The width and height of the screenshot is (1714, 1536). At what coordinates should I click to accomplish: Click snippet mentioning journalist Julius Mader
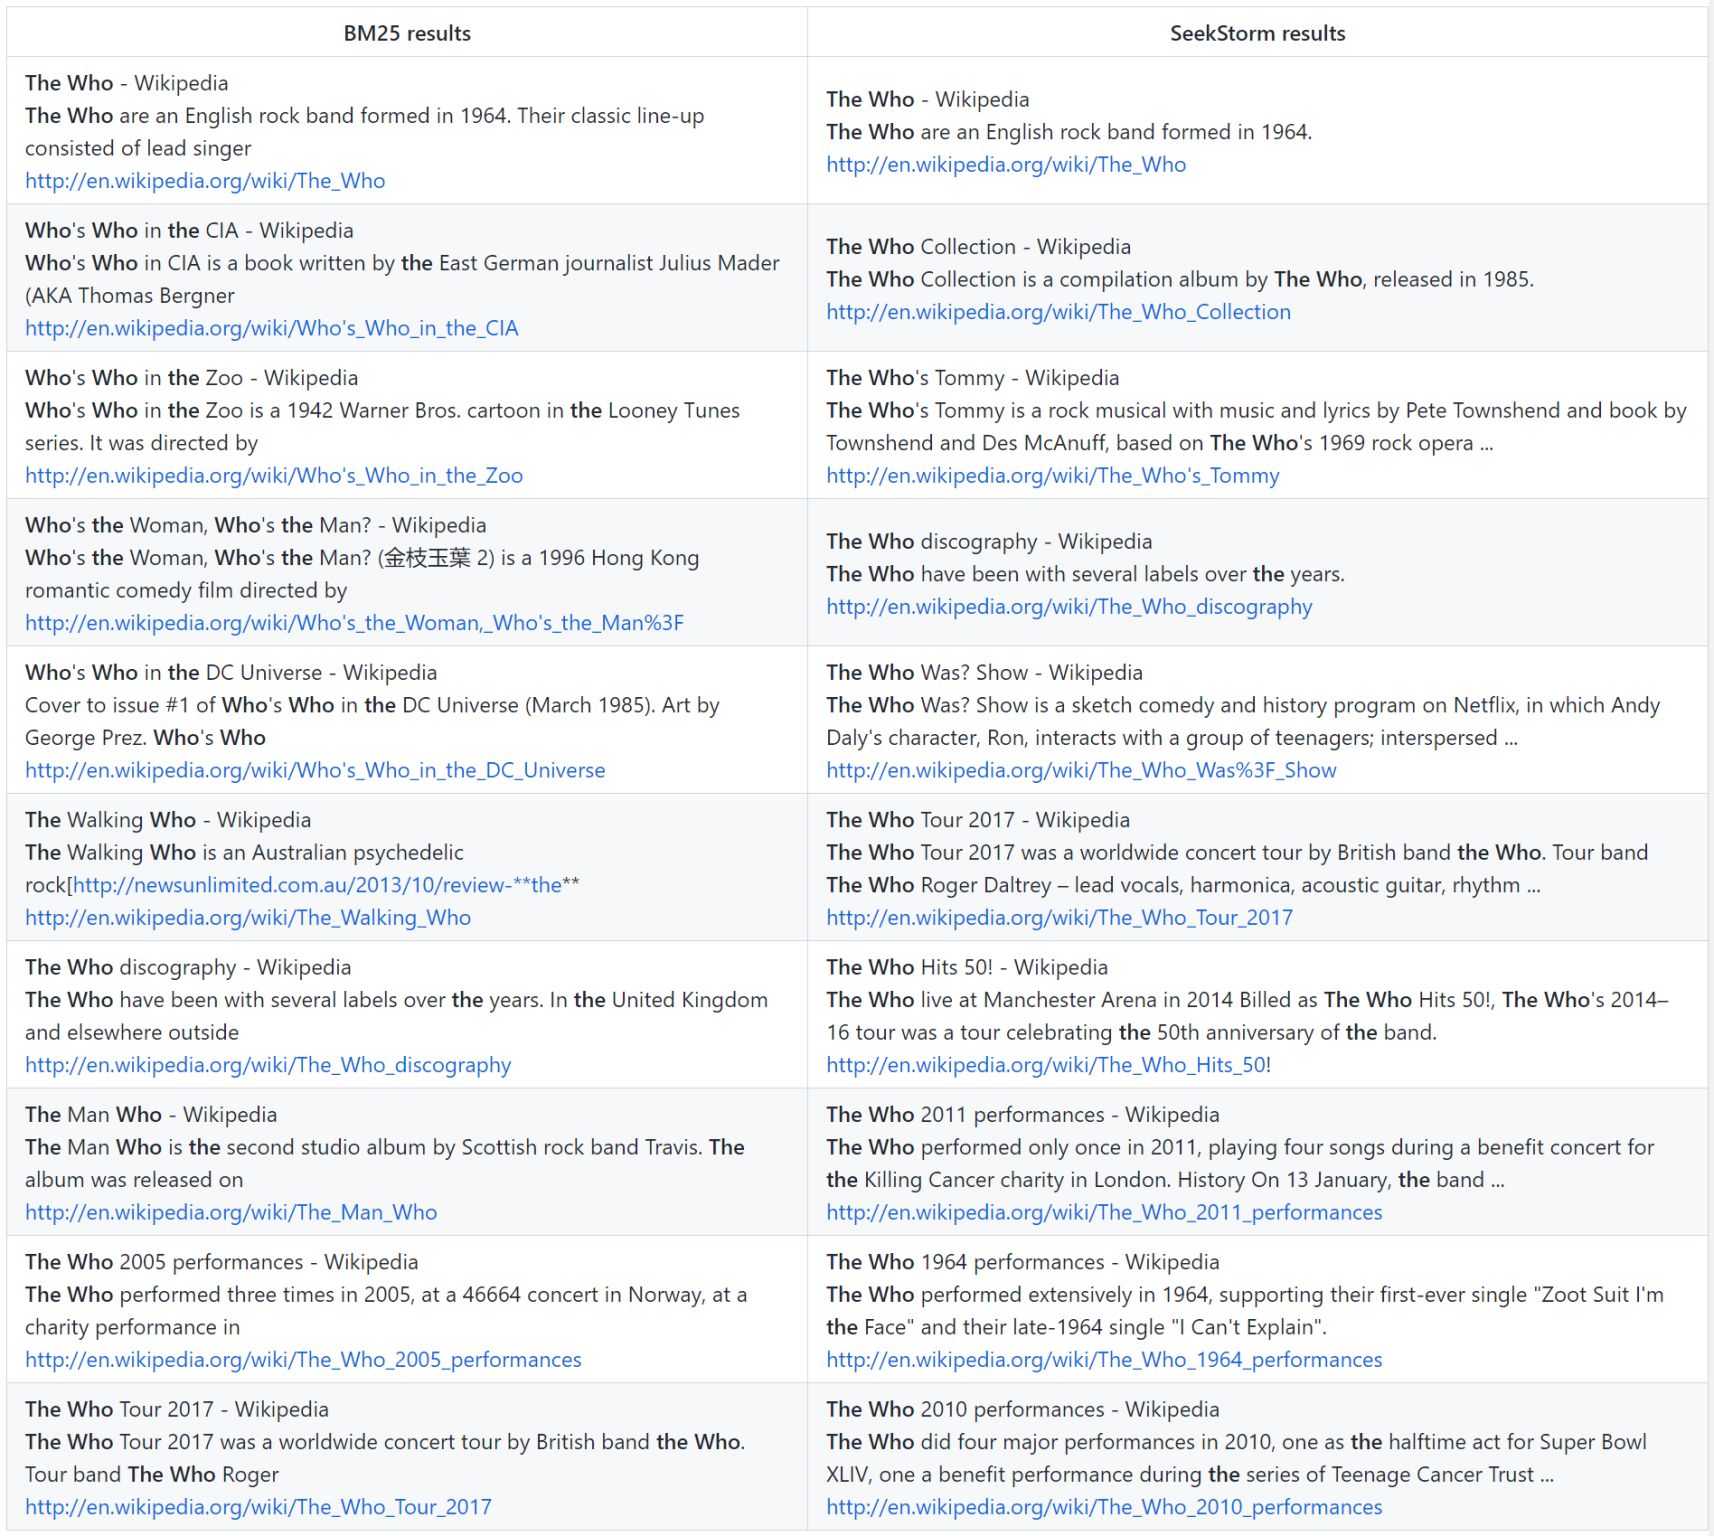coord(402,279)
